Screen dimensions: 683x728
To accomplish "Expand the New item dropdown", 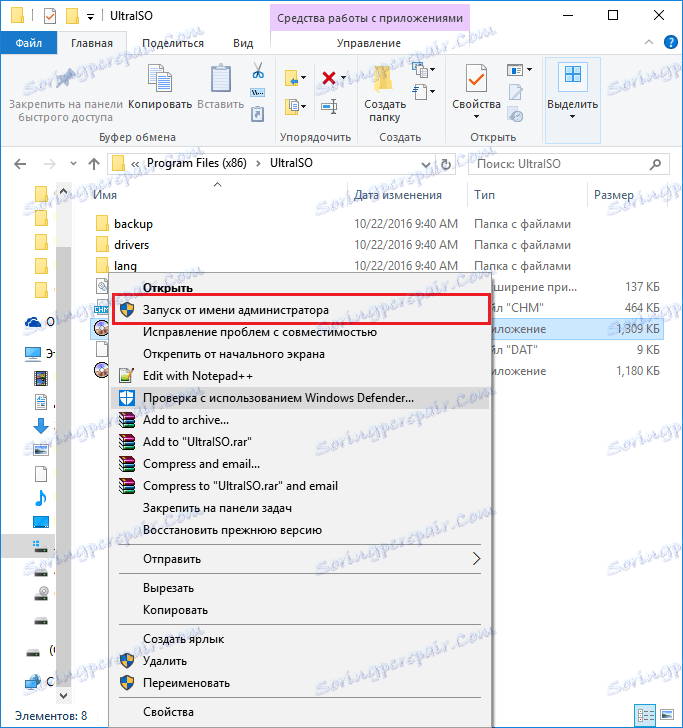I will (x=433, y=70).
